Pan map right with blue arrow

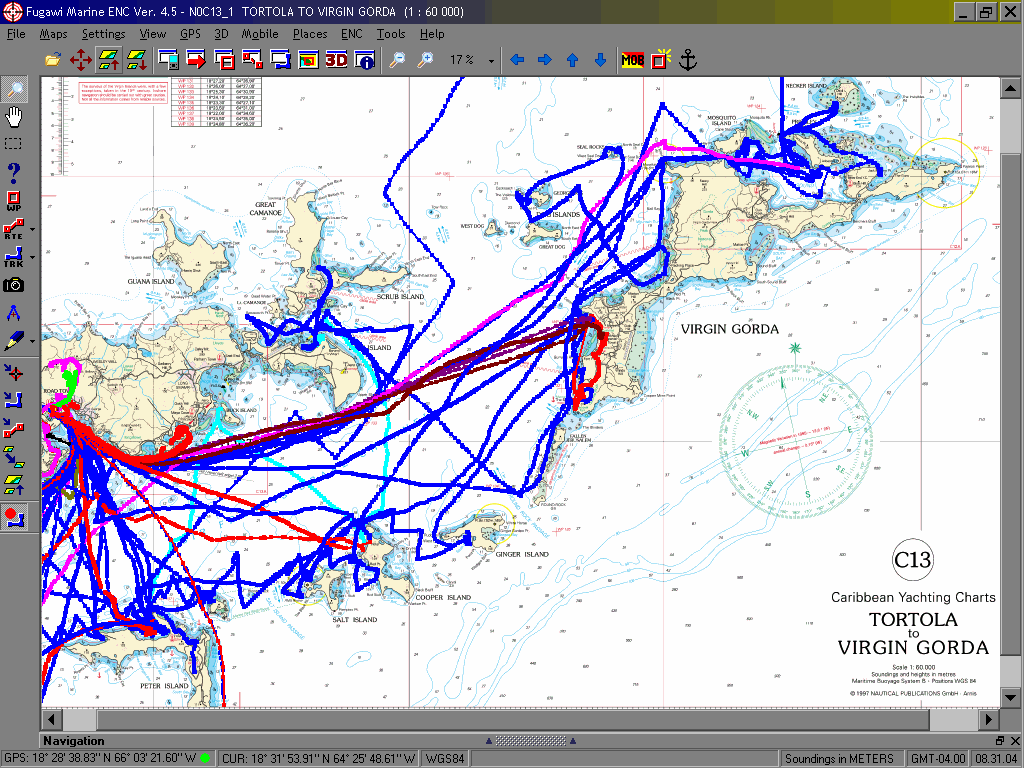[x=545, y=60]
